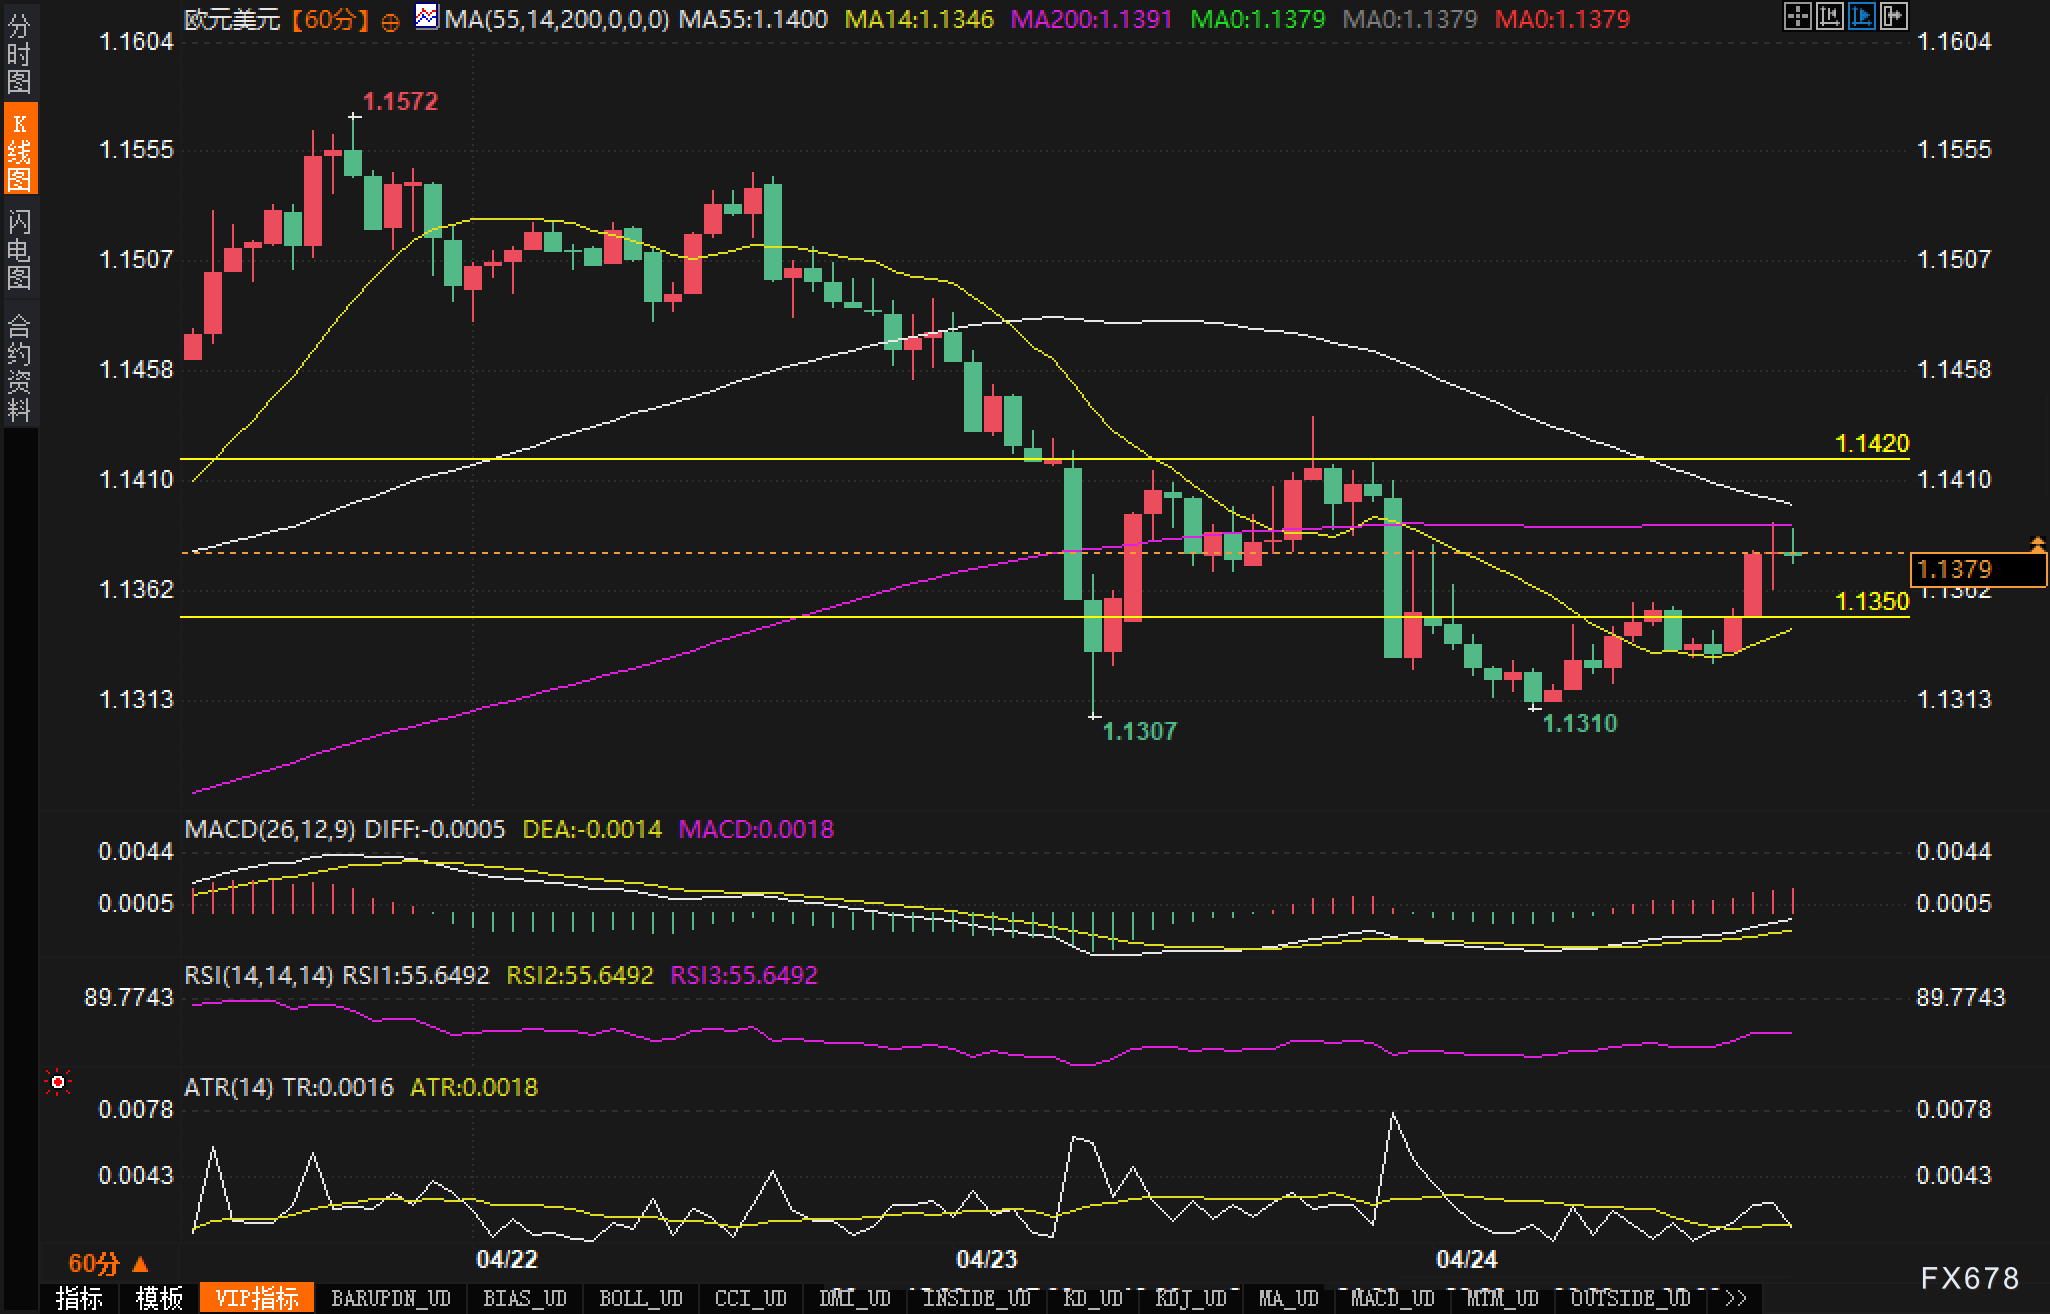The width and height of the screenshot is (2050, 1314).
Task: Click the yellow 1.1420 resistance line label
Action: (1872, 443)
